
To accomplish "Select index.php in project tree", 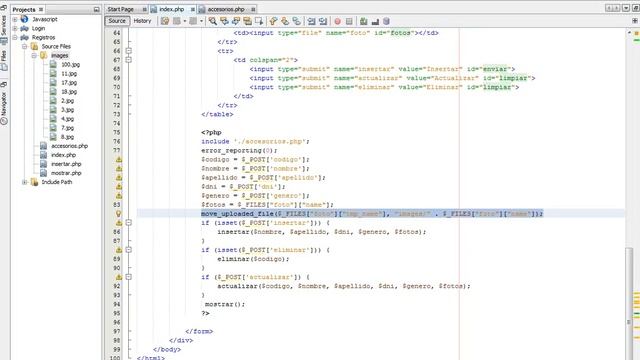I will pyautogui.click(x=63, y=155).
